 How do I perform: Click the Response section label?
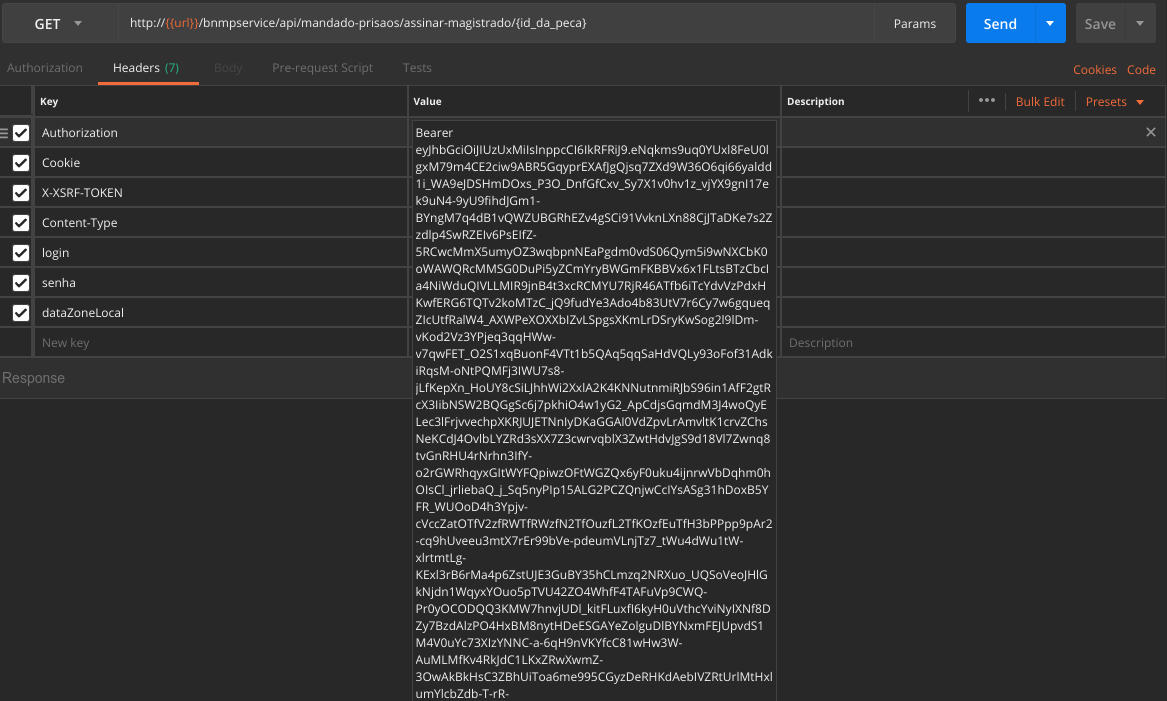pos(33,378)
